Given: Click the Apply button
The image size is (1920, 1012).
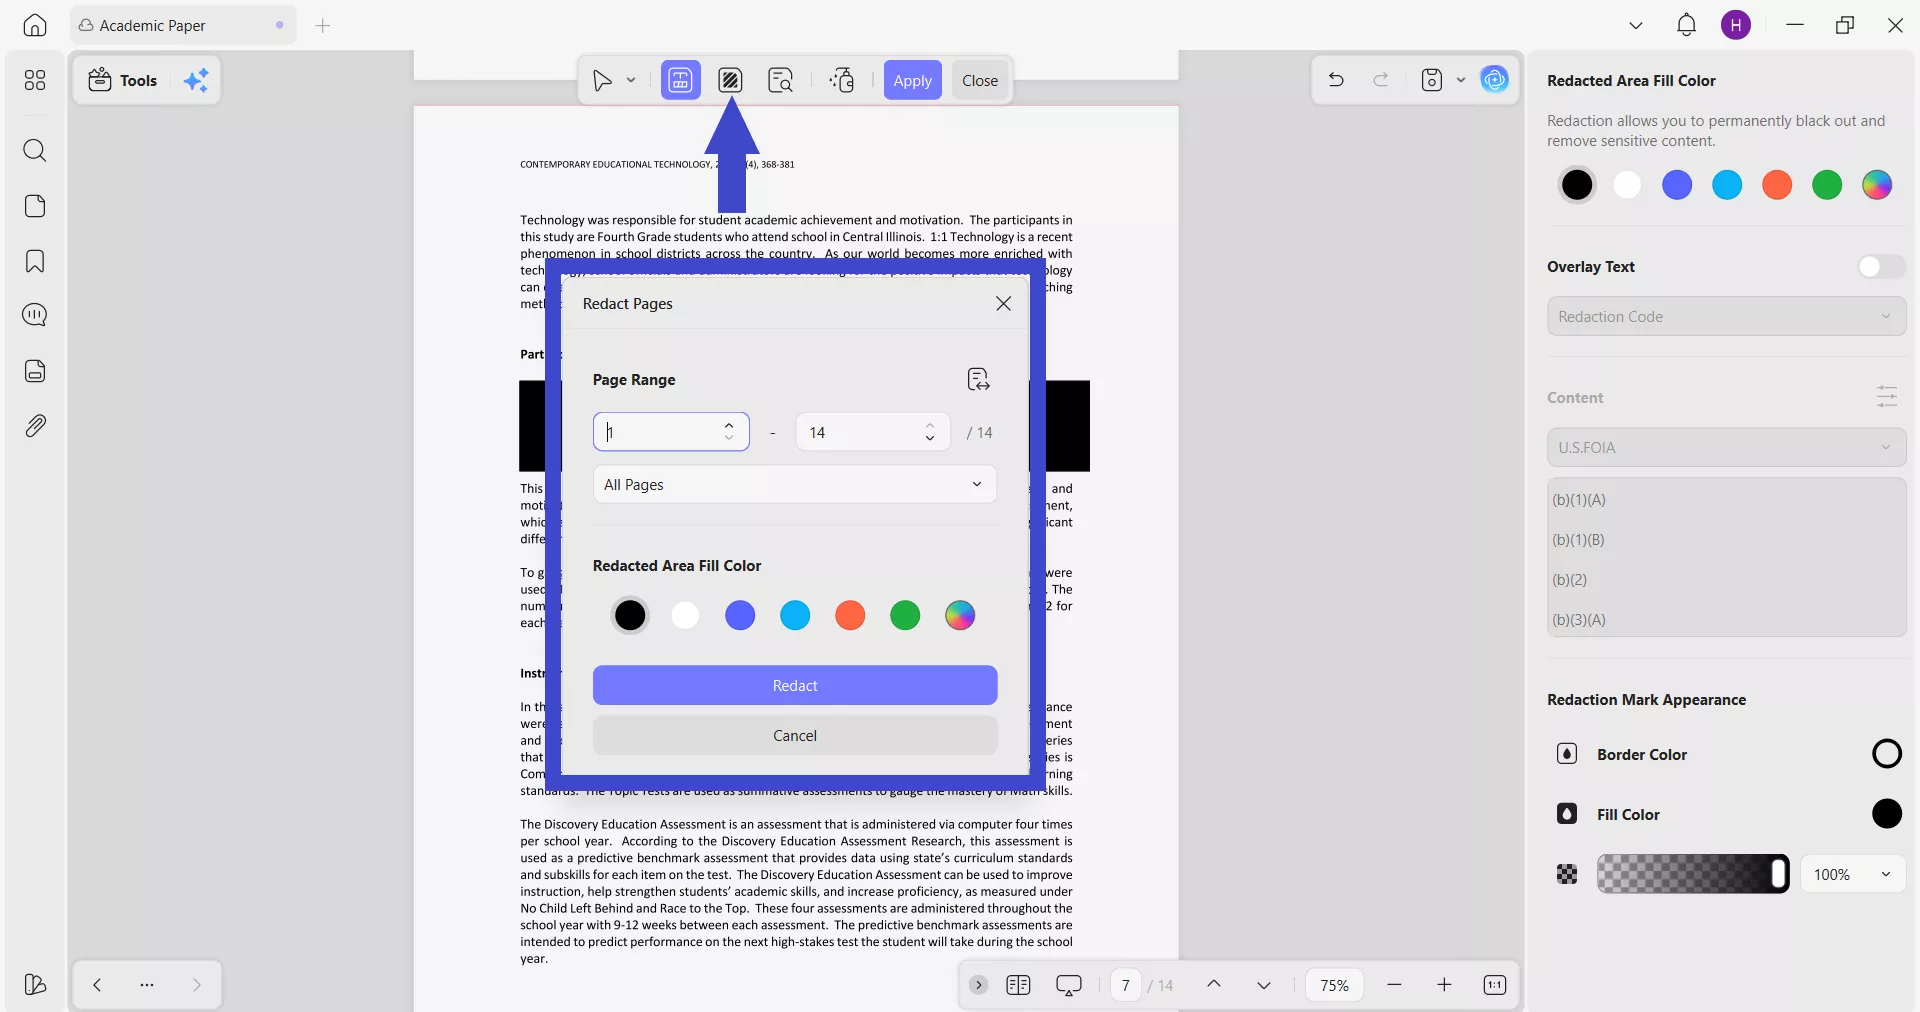Looking at the screenshot, I should pos(912,80).
